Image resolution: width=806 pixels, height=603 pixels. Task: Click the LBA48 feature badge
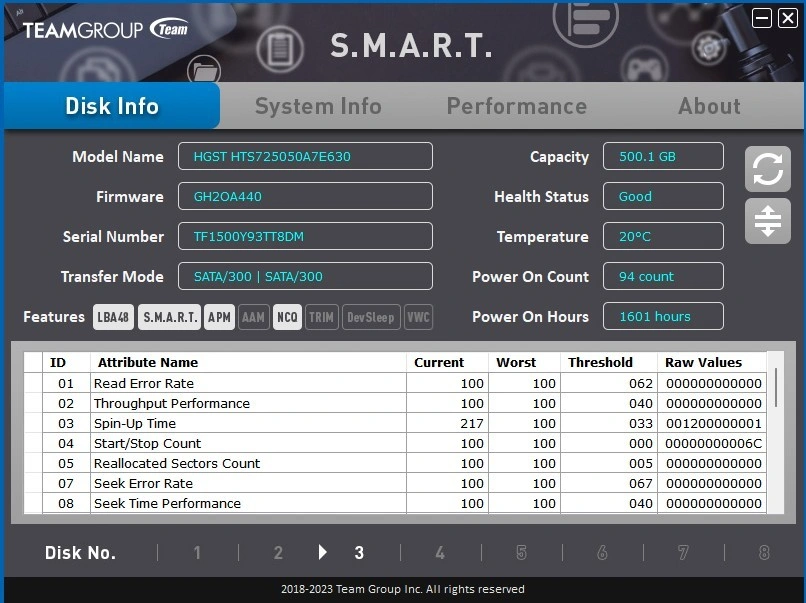113,317
